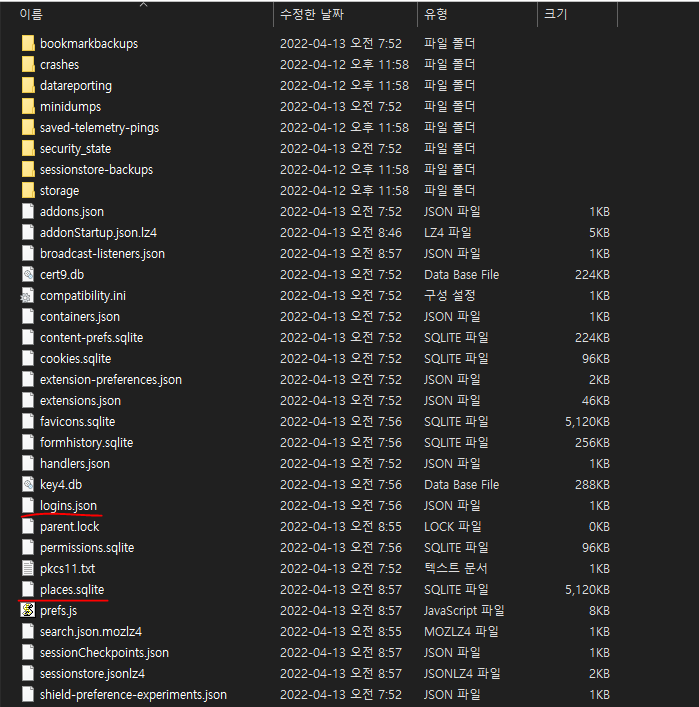Click the 8KB size of prefs.js
The width and height of the screenshot is (699, 707).
599,611
